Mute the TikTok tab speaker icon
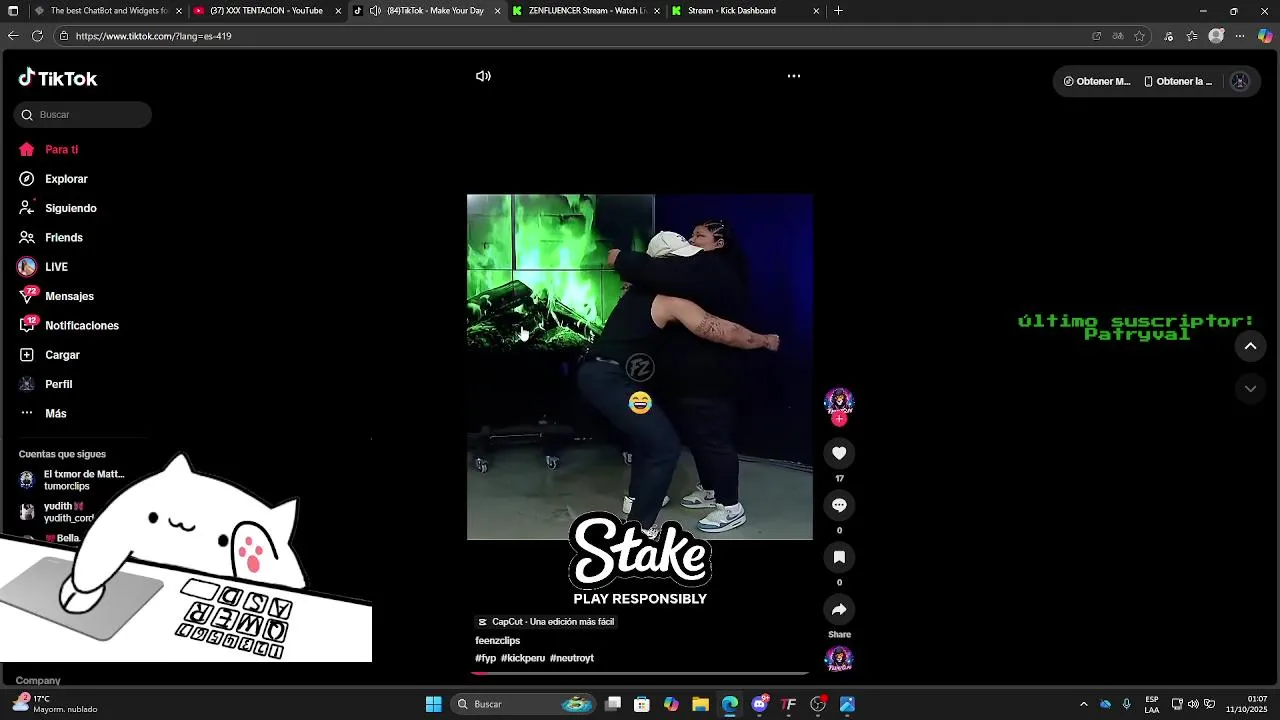This screenshot has width=1280, height=720. coord(375,11)
